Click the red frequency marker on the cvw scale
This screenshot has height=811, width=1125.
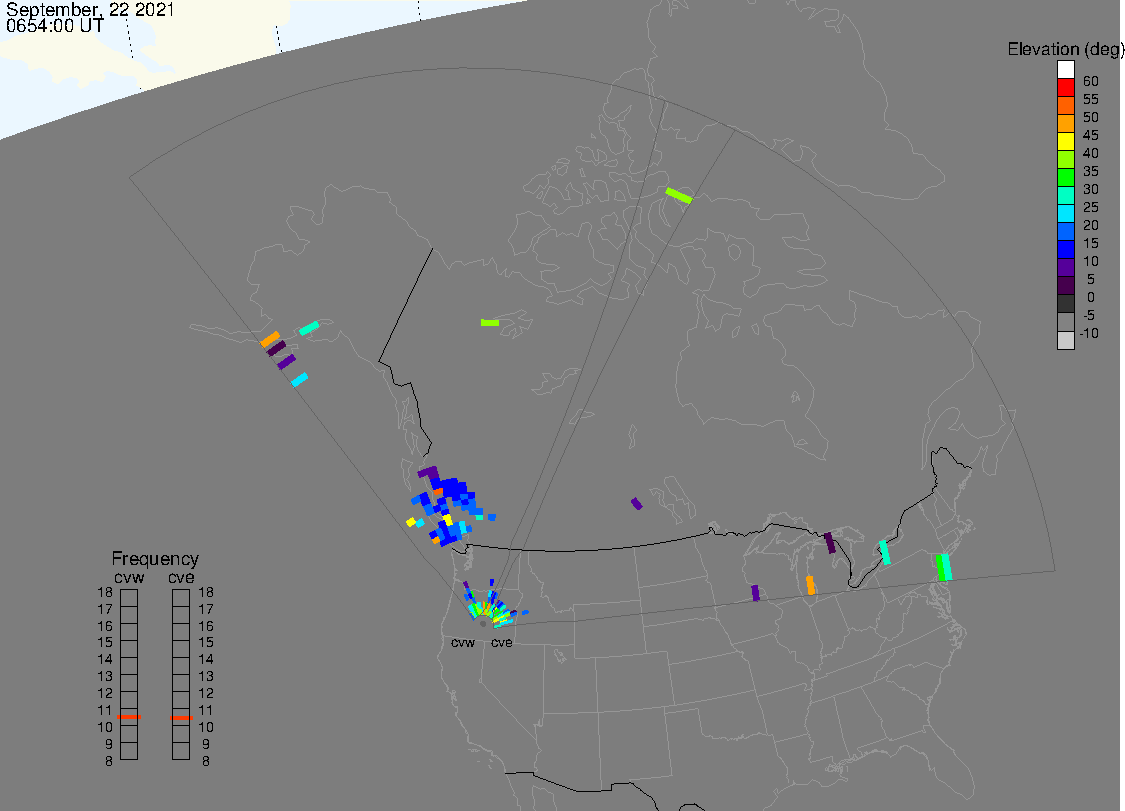(129, 716)
